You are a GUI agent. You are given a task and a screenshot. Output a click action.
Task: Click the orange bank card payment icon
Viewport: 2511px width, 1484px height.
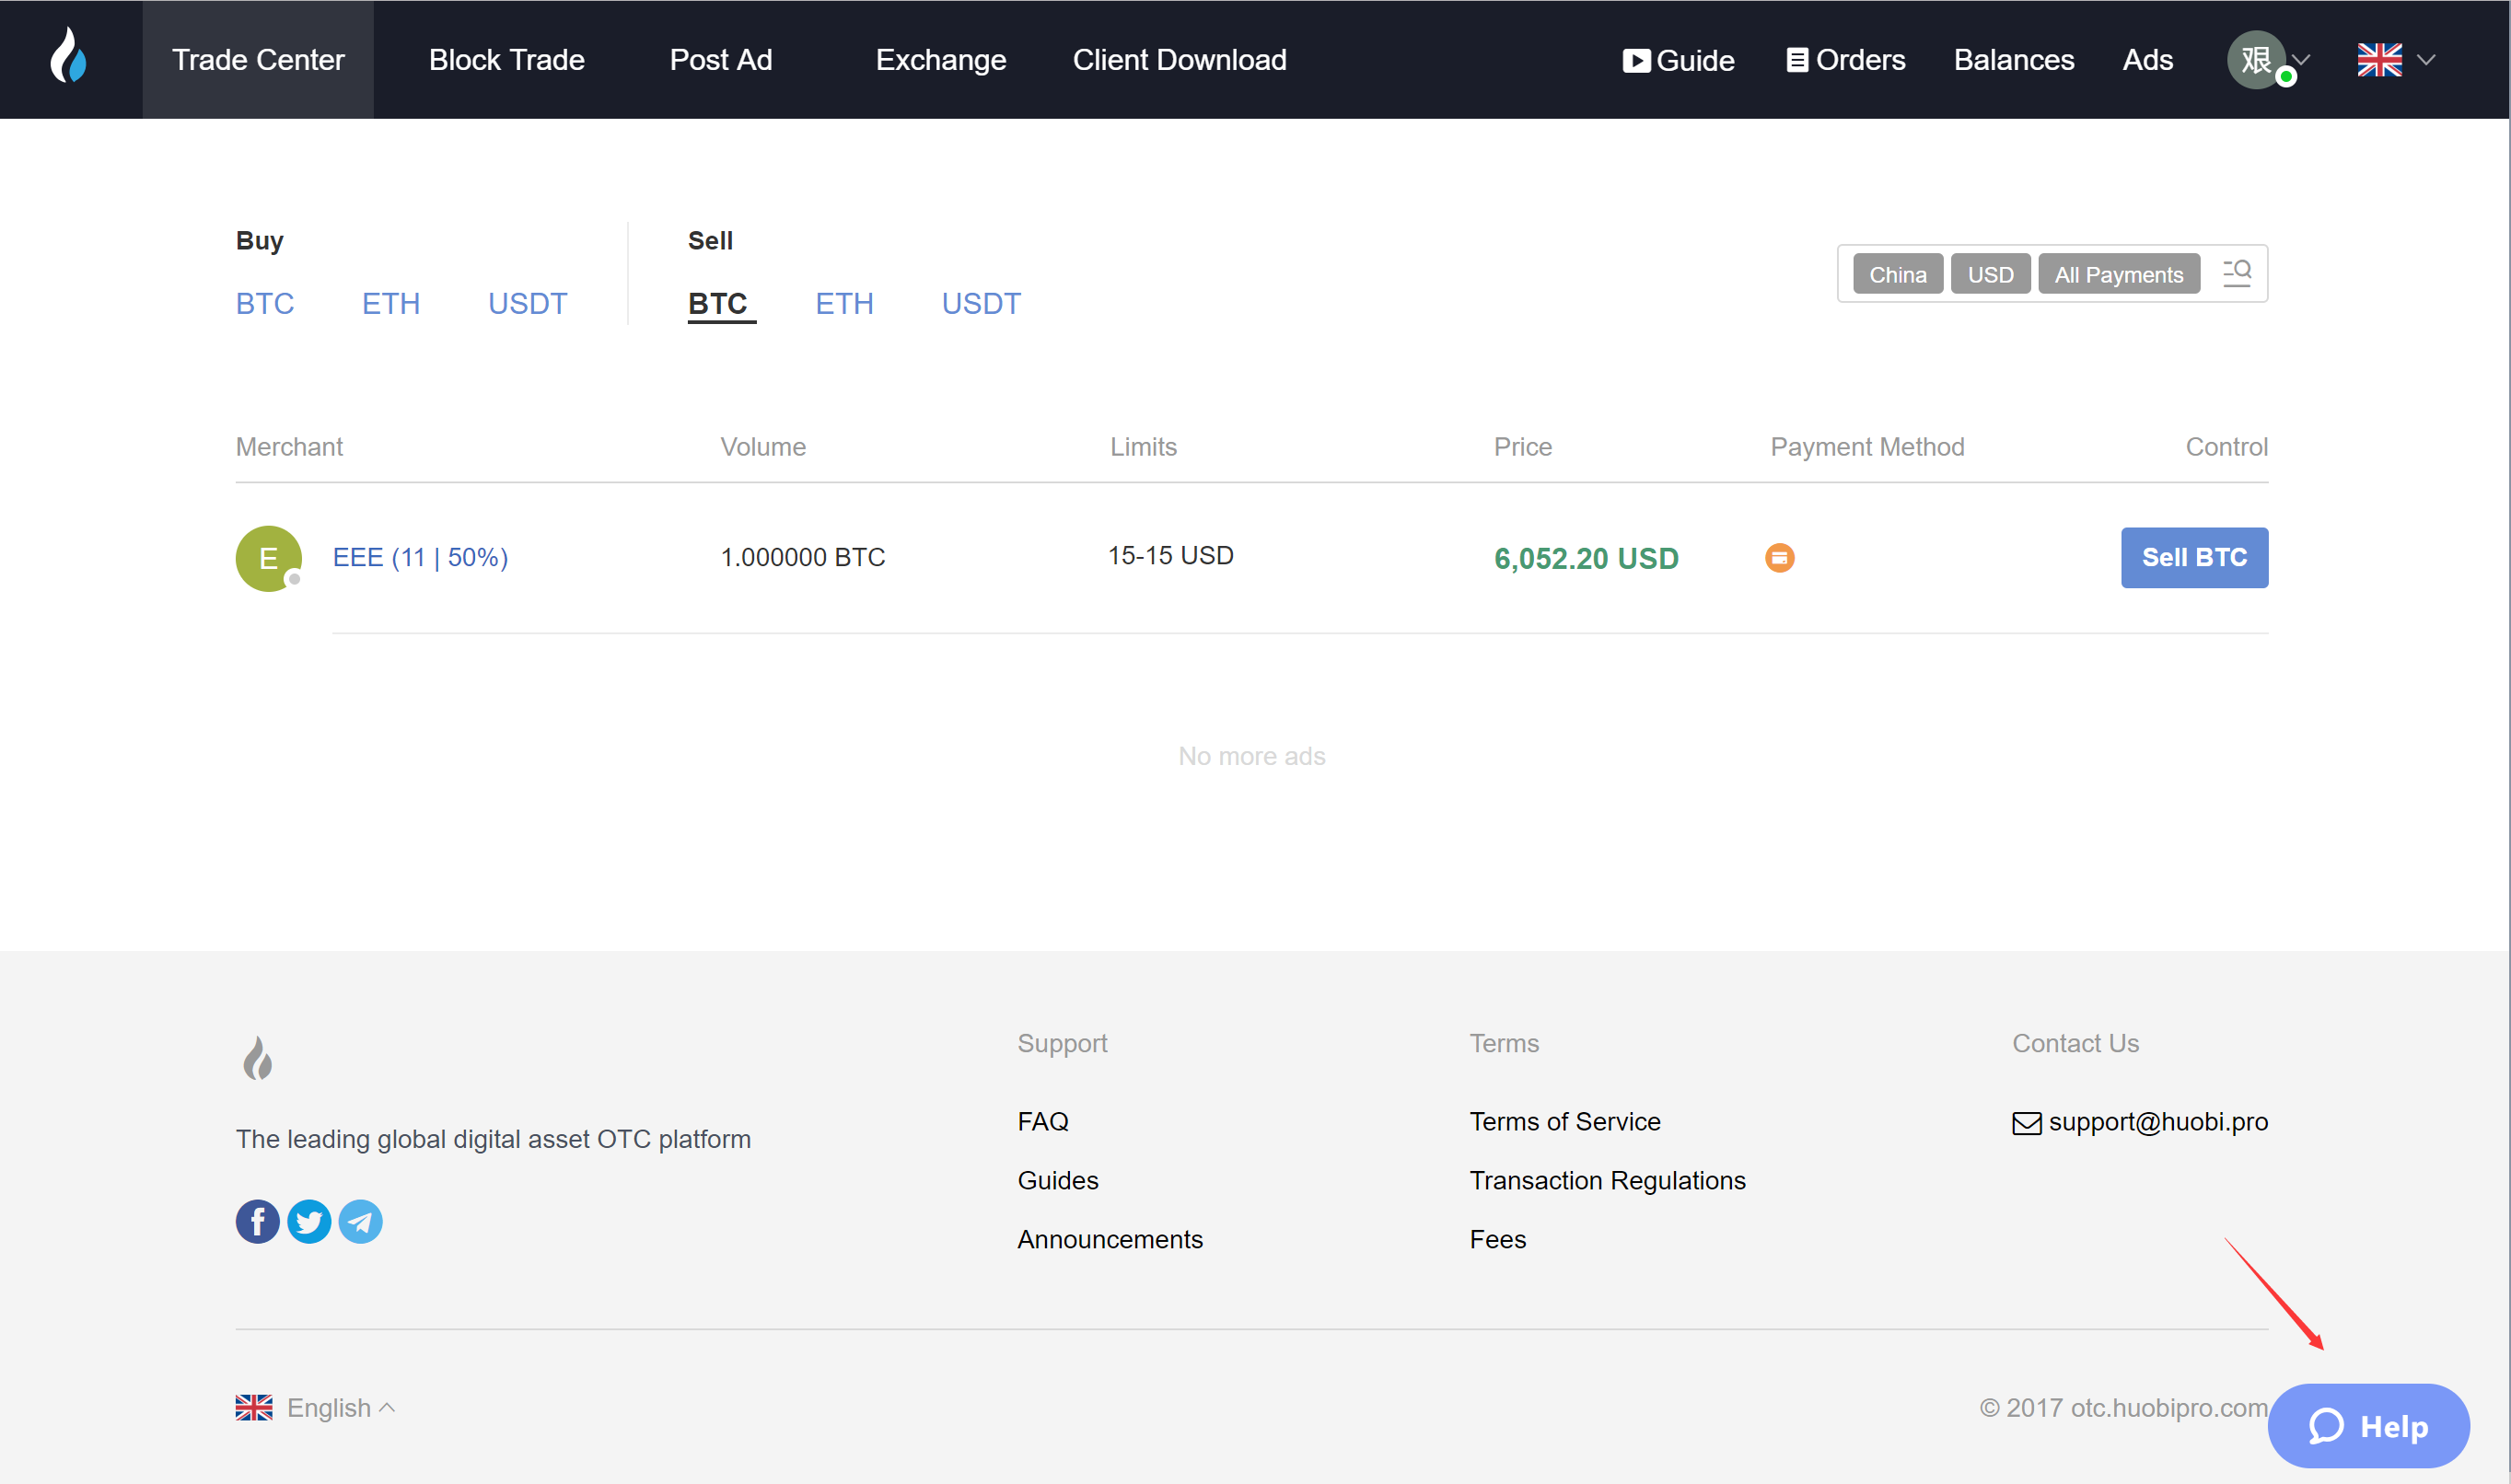[x=1779, y=557]
